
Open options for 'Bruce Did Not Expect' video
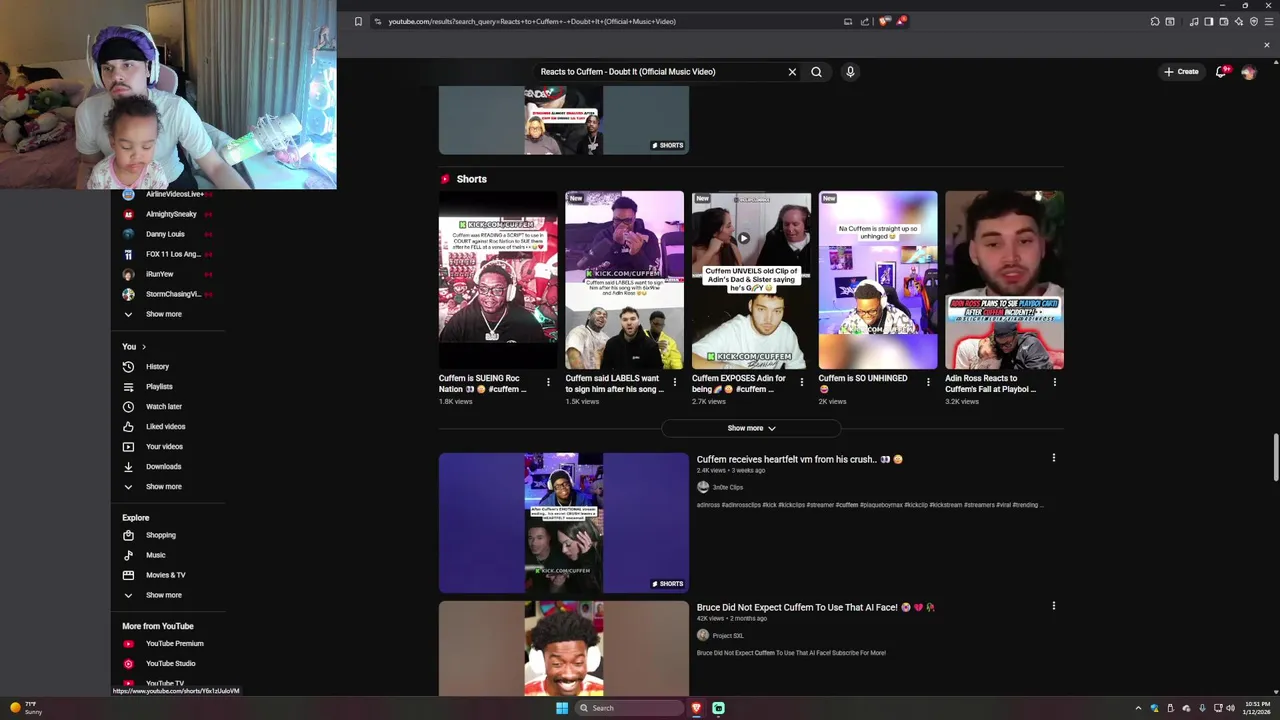coord(1053,606)
